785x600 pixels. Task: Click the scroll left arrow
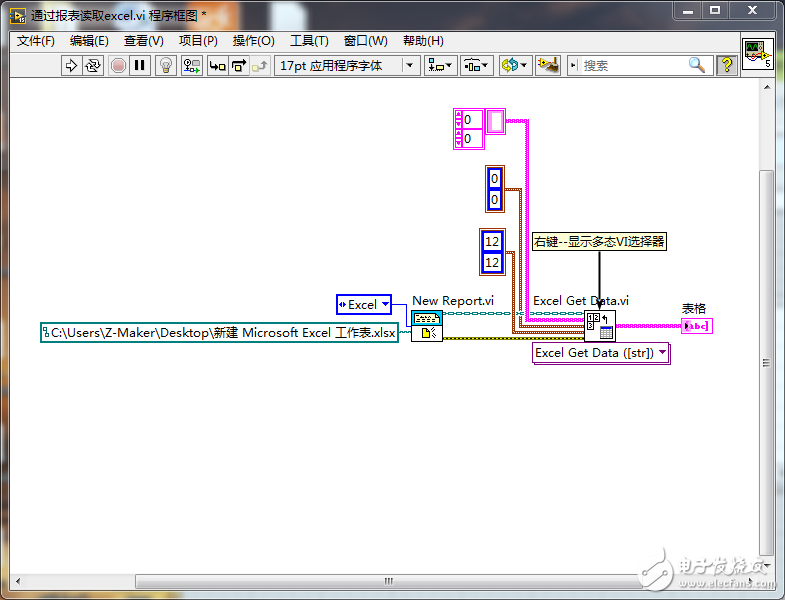tap(18, 581)
